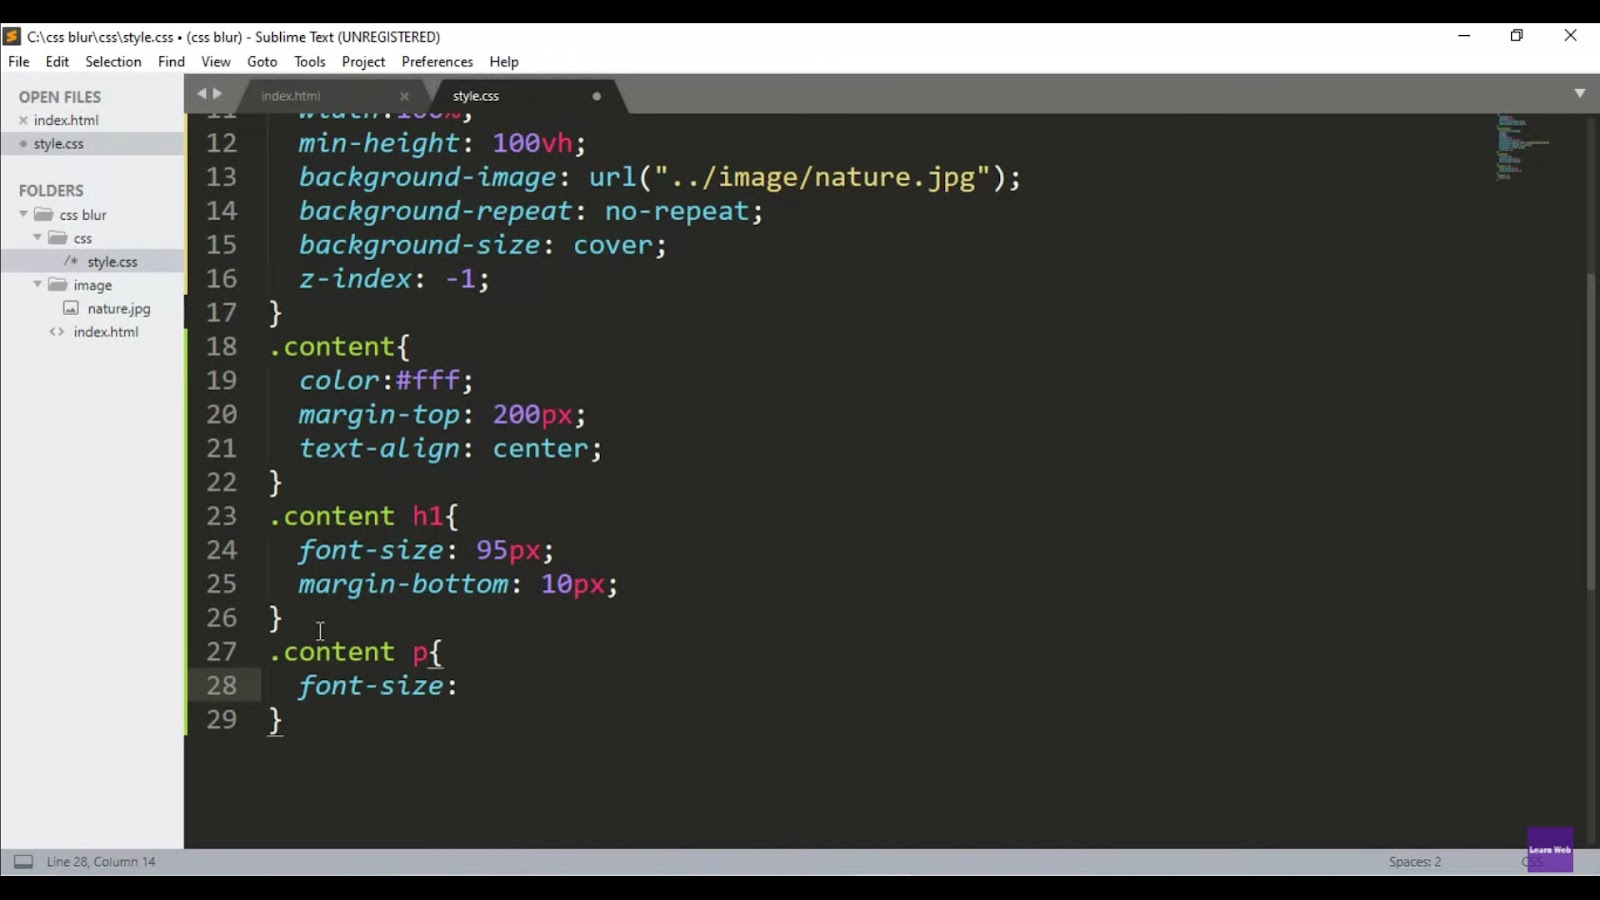Click the forward navigation arrow in the tab bar
The width and height of the screenshot is (1600, 900).
[x=219, y=93]
